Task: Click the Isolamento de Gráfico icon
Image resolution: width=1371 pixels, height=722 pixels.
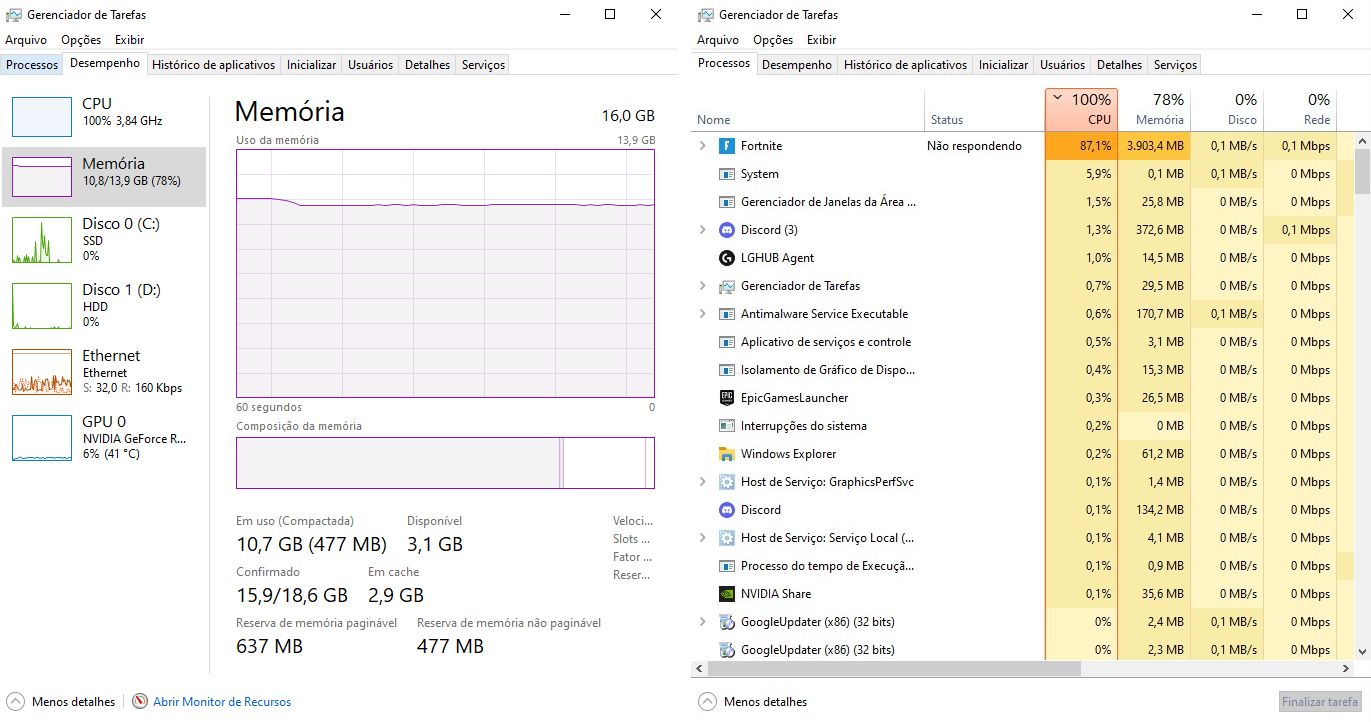Action: [x=727, y=370]
